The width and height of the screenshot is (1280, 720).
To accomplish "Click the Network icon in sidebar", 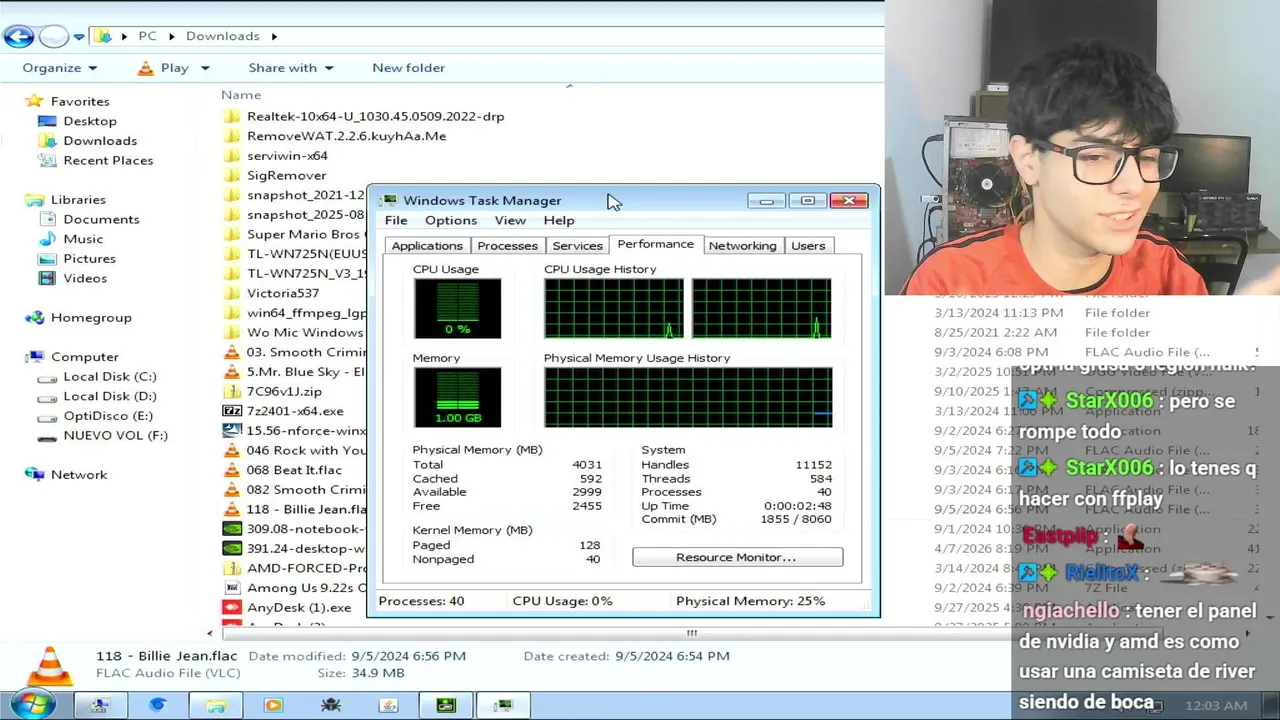I will click(x=35, y=474).
